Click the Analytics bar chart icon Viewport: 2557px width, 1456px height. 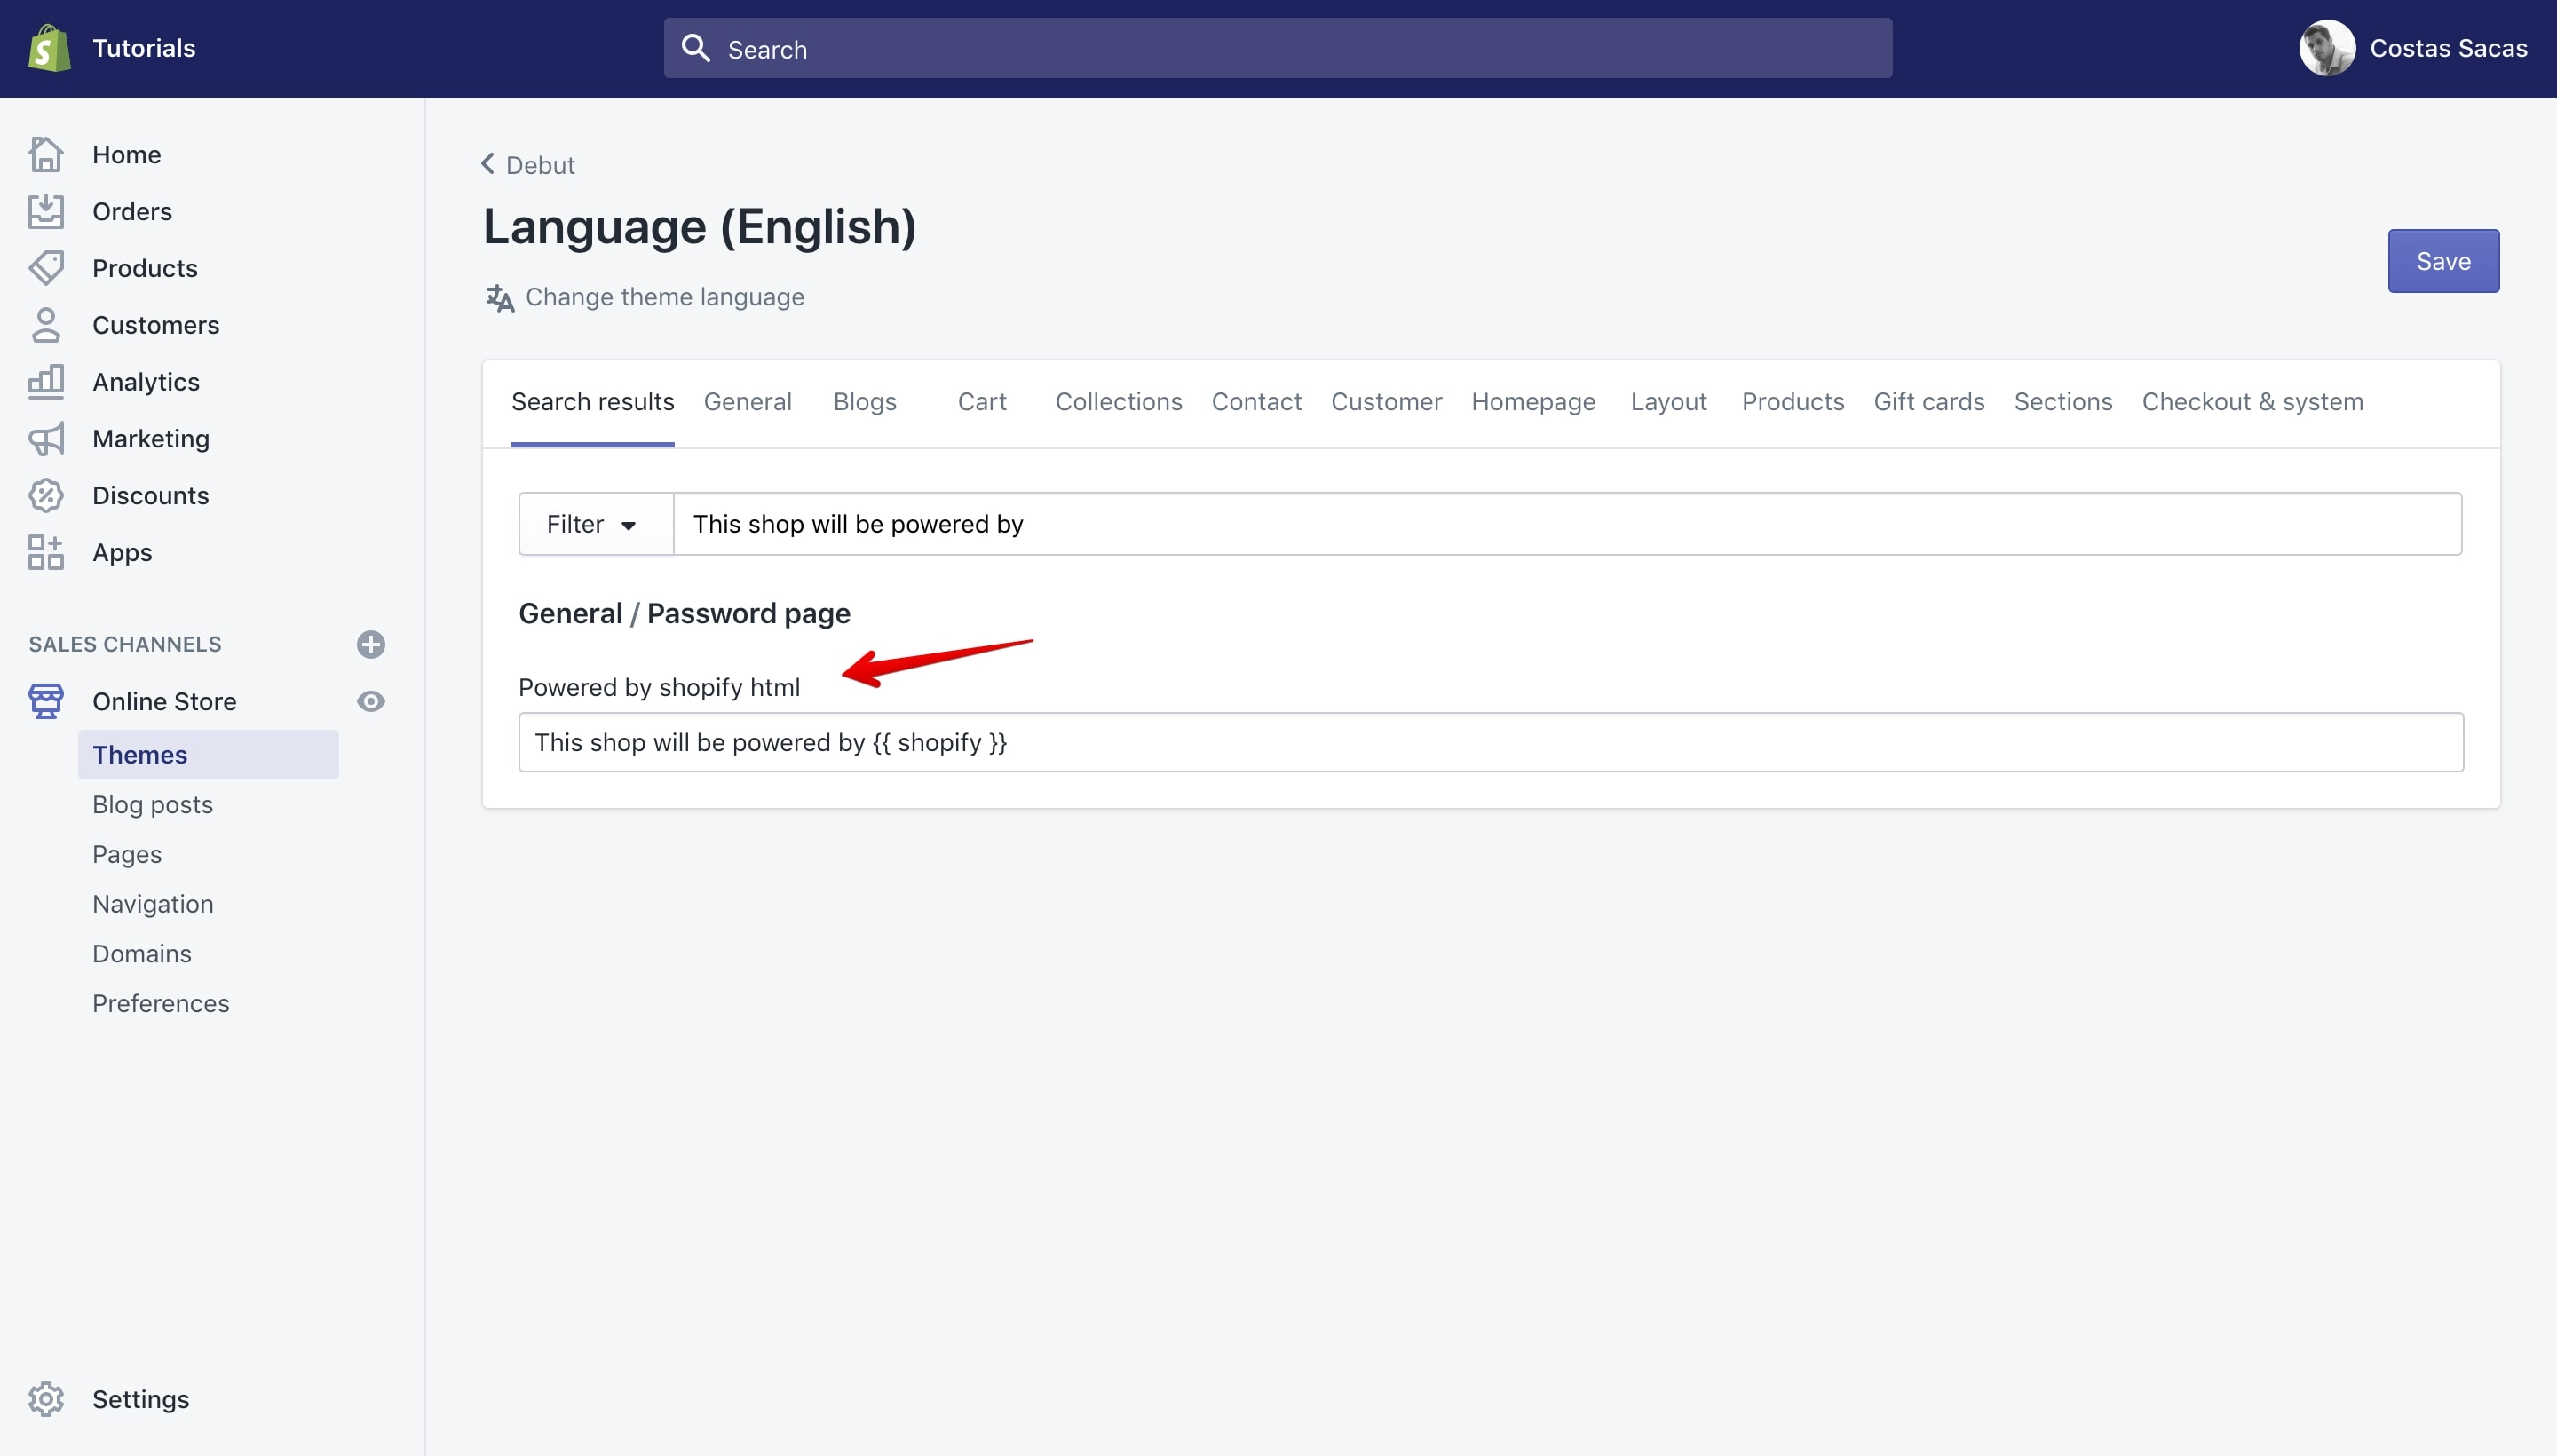[46, 382]
